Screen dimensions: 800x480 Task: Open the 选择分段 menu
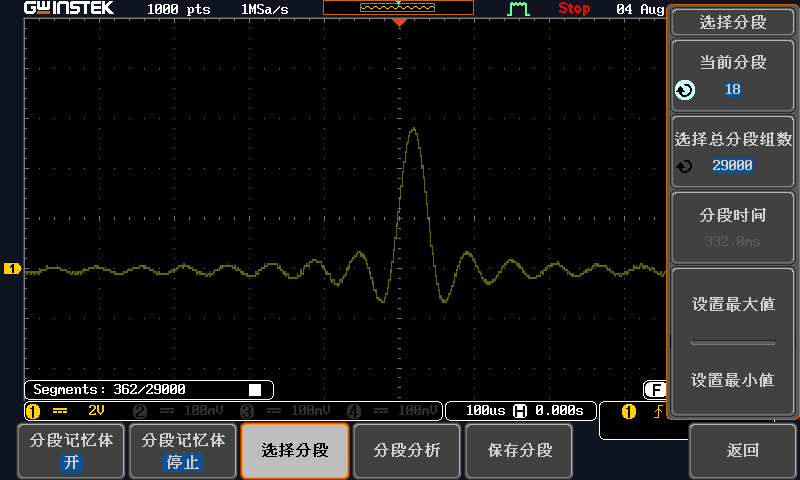click(x=295, y=451)
